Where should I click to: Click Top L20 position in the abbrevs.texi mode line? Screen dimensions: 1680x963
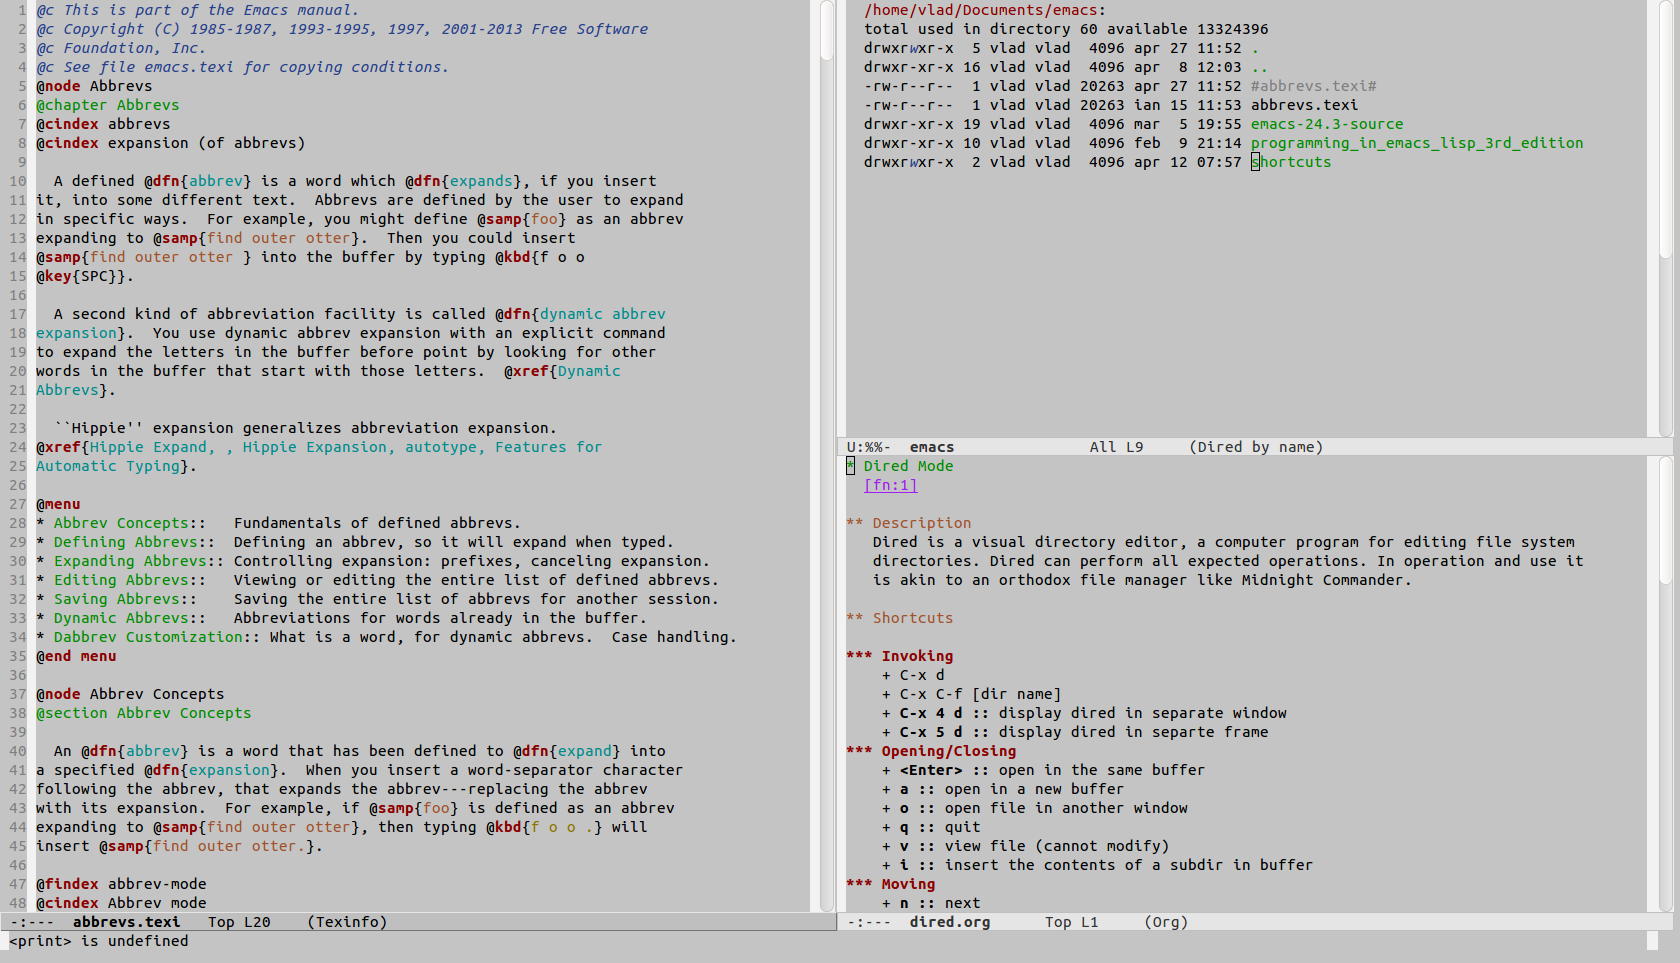click(239, 922)
